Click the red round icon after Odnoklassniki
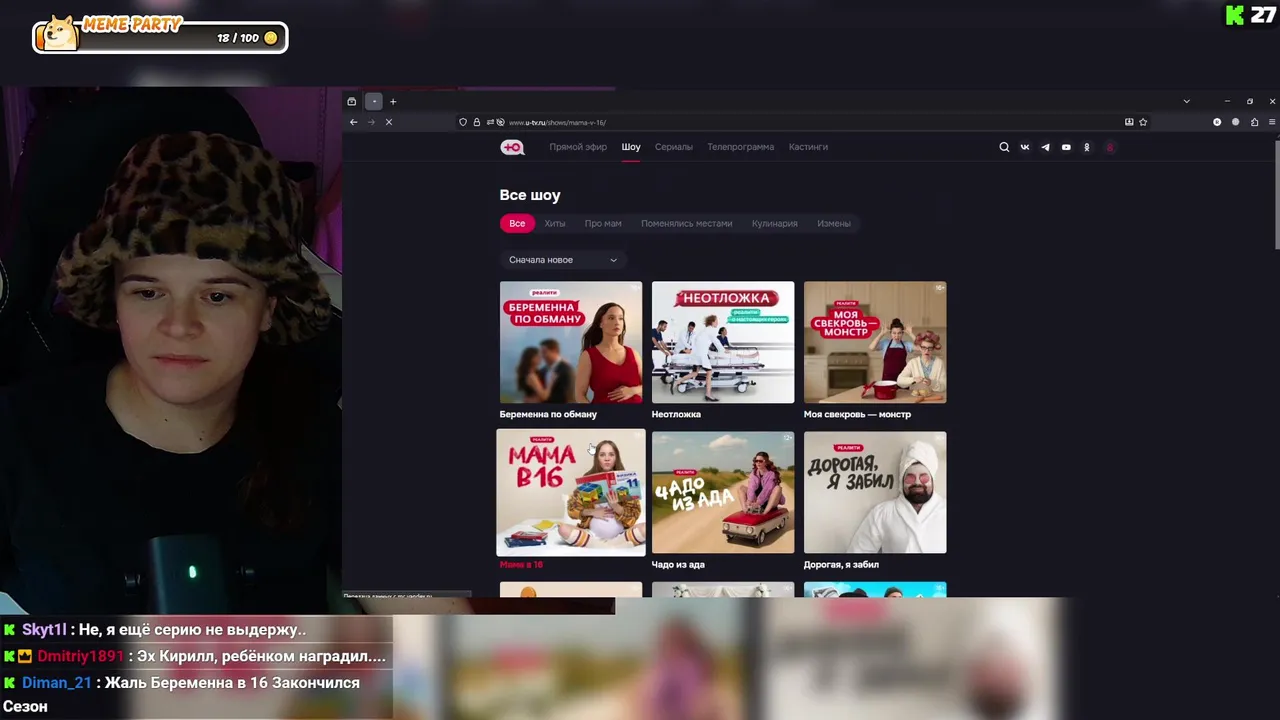 click(1110, 147)
